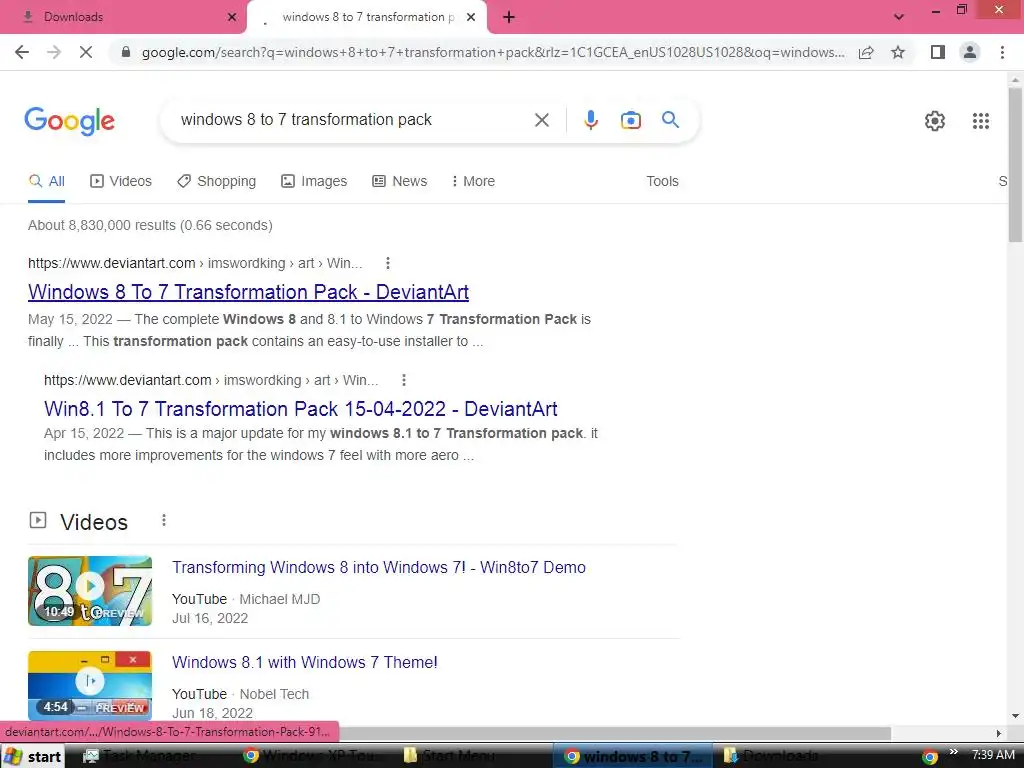1024x768 pixels.
Task: Open Google quick settings gear
Action: pyautogui.click(x=935, y=121)
